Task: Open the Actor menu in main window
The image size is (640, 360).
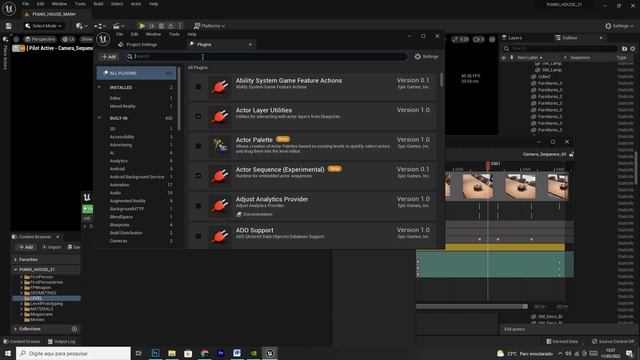Action: (x=136, y=4)
